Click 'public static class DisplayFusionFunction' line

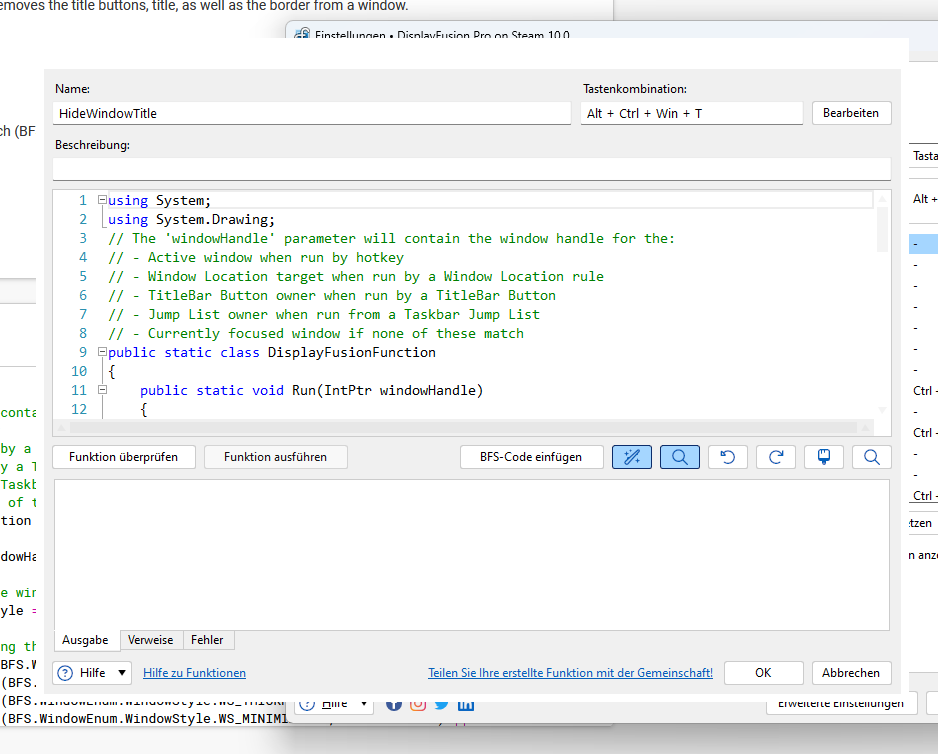tap(272, 352)
